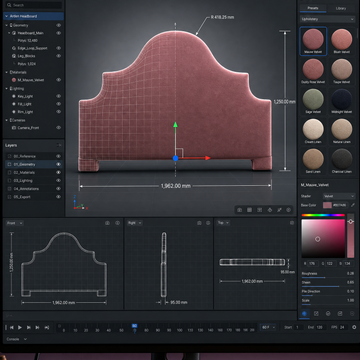Hide the 02_Materials layer
360x360 pixels.
click(59, 172)
